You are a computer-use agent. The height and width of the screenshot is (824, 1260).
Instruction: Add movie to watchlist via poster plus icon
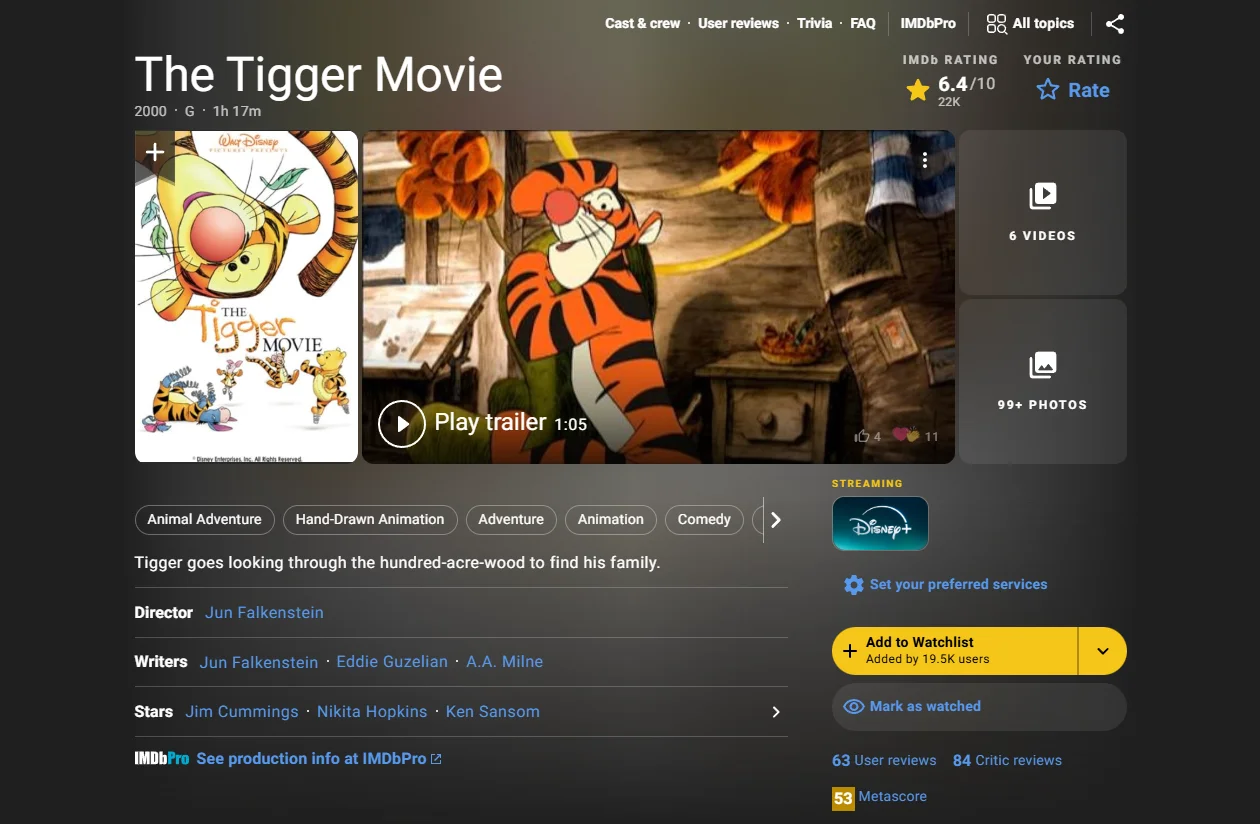(x=154, y=152)
